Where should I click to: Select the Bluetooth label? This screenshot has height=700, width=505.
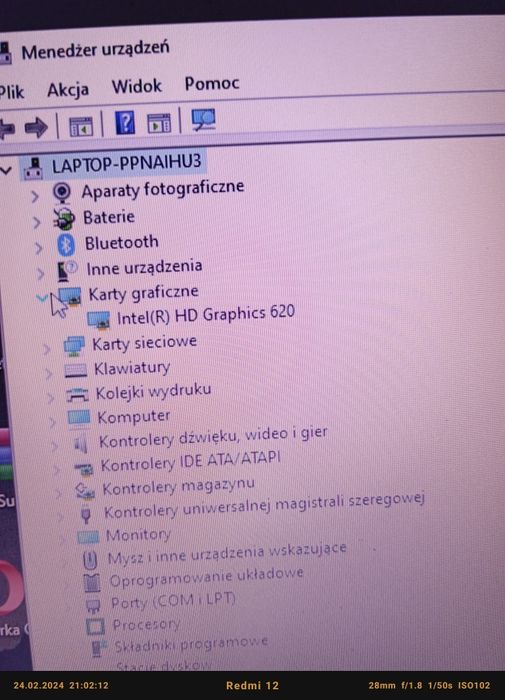click(x=122, y=242)
